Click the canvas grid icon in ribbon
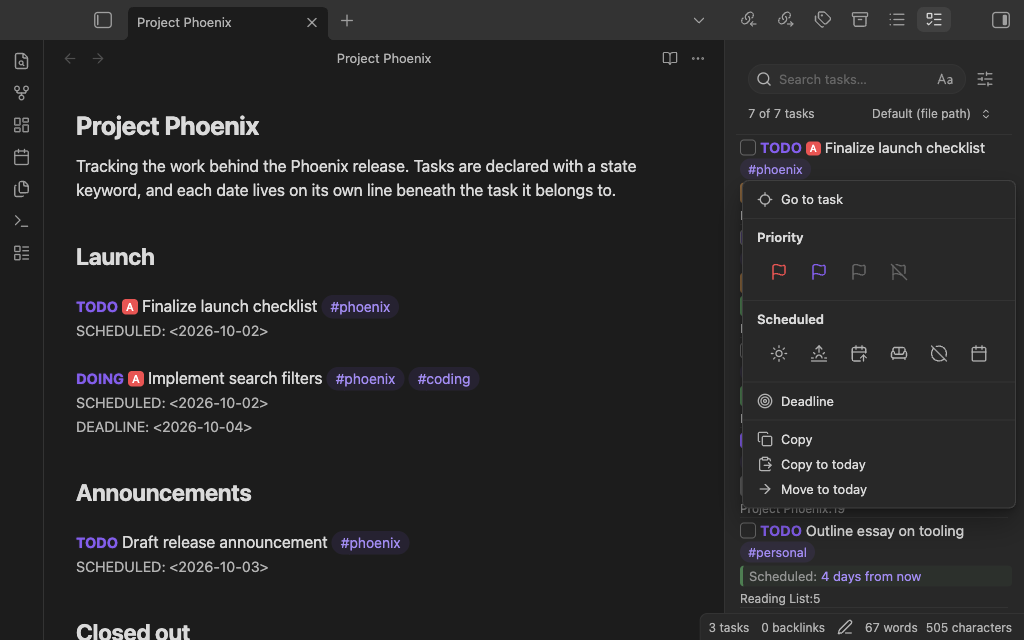This screenshot has height=640, width=1024. tap(22, 125)
